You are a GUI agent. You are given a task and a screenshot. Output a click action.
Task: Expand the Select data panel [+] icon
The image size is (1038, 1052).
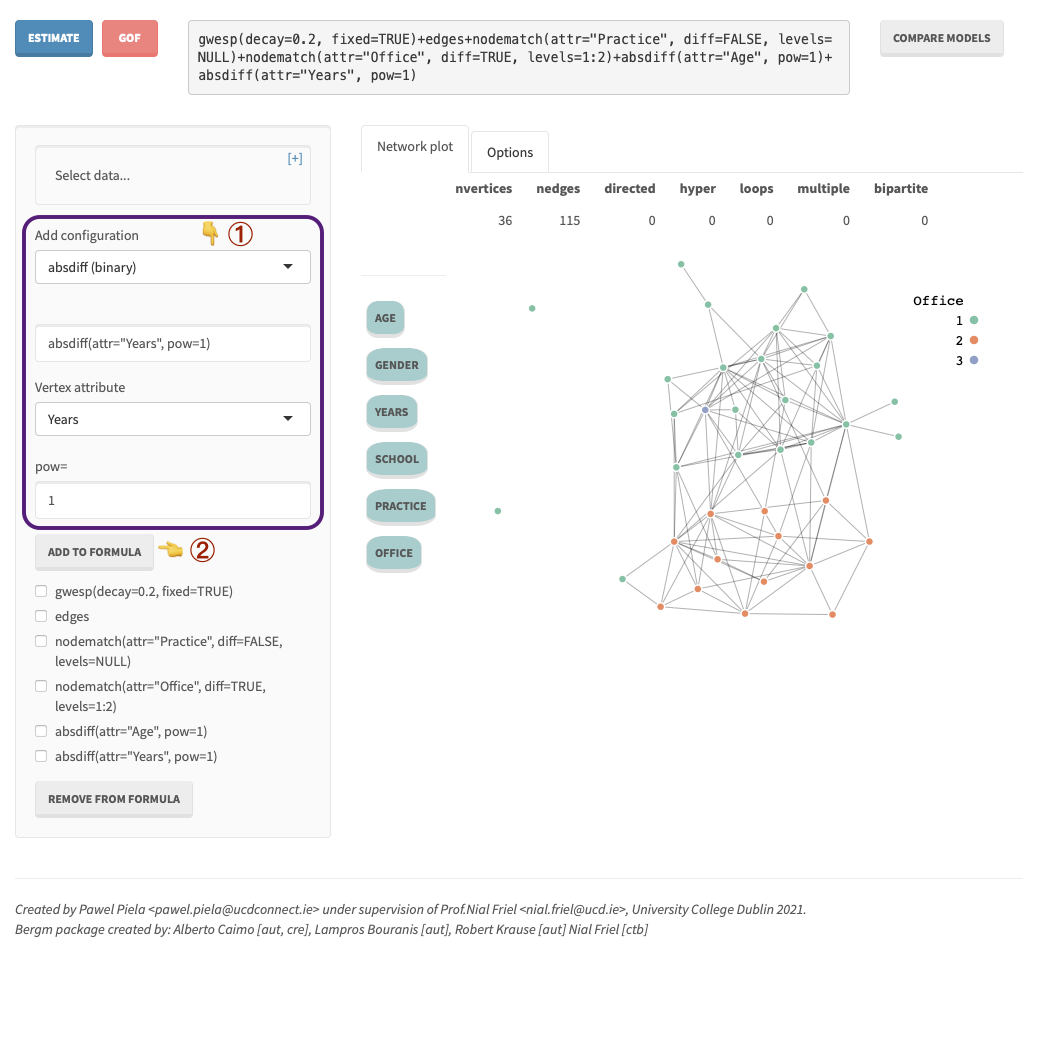tap(295, 158)
